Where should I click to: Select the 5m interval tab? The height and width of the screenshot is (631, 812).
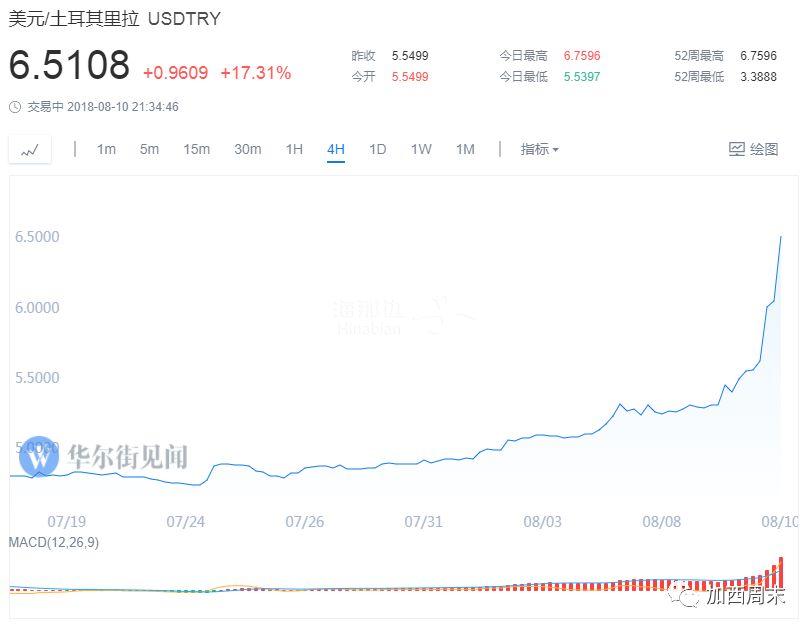149,150
